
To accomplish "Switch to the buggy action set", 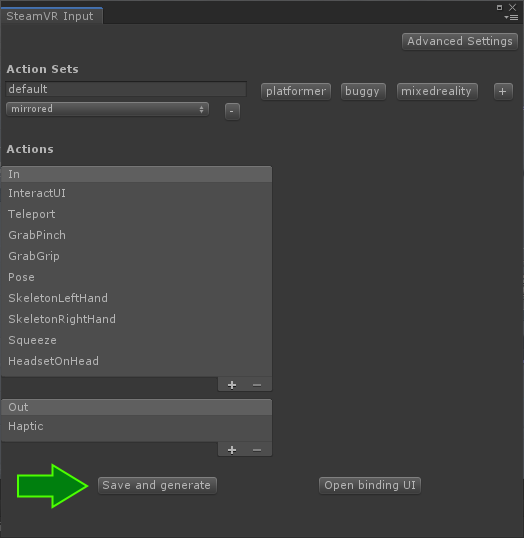I will pos(363,91).
